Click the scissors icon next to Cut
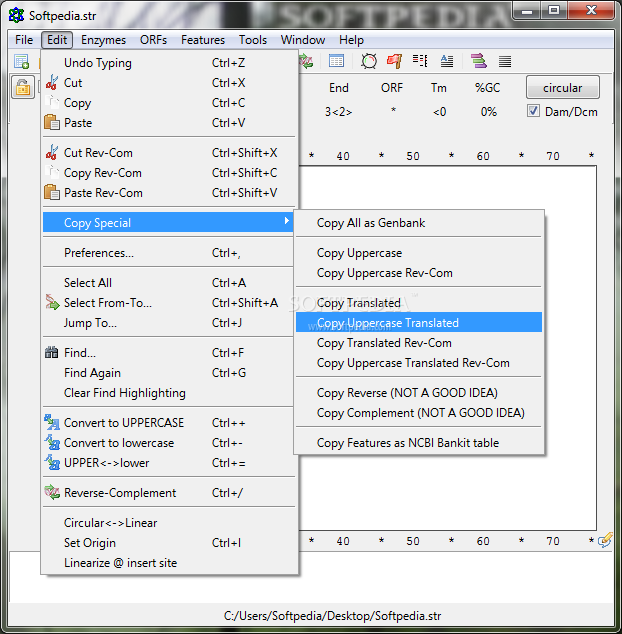Image resolution: width=622 pixels, height=634 pixels. click(52, 82)
